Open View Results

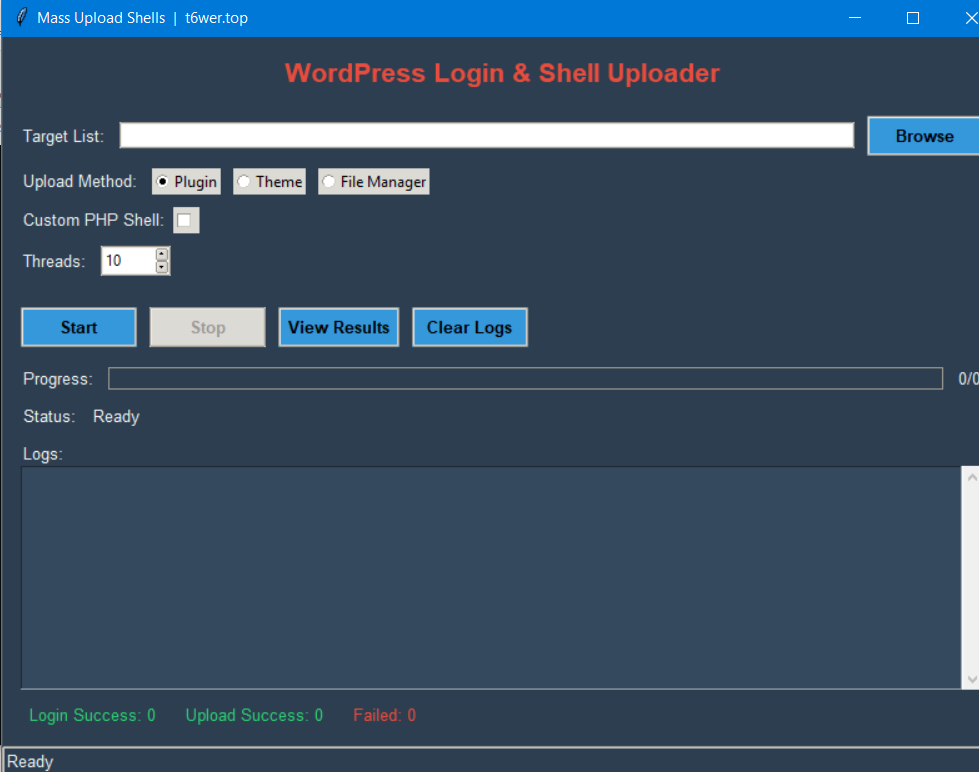click(338, 327)
